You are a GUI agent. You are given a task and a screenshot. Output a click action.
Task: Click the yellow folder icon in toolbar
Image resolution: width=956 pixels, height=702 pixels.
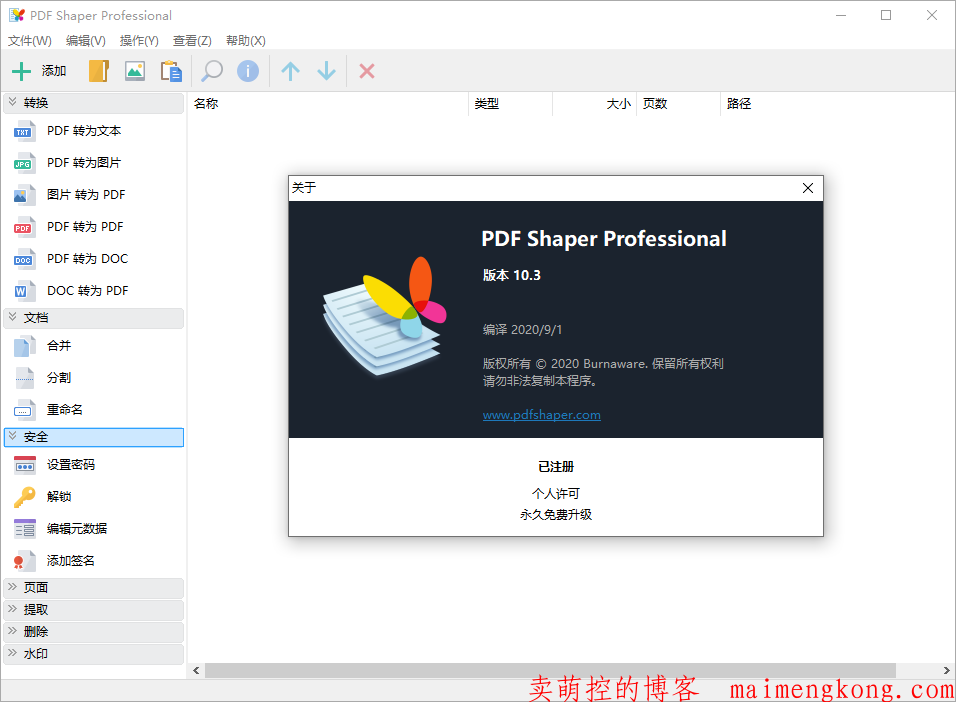[98, 71]
